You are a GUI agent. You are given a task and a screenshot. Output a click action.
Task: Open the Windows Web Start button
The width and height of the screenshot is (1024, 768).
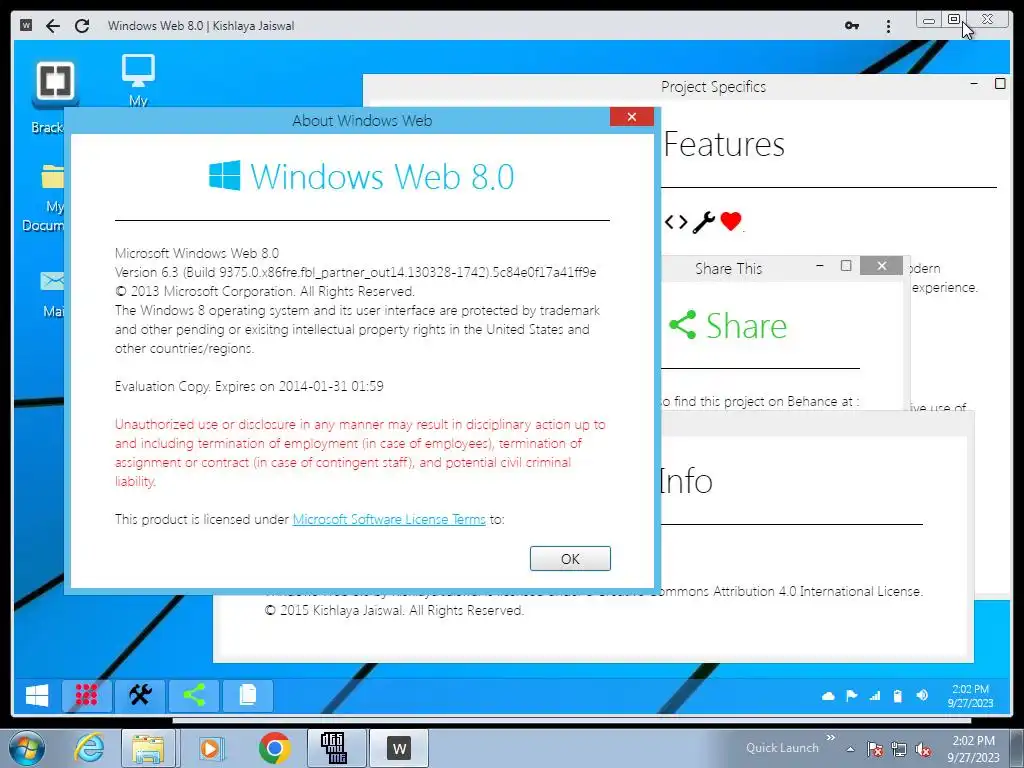point(37,696)
